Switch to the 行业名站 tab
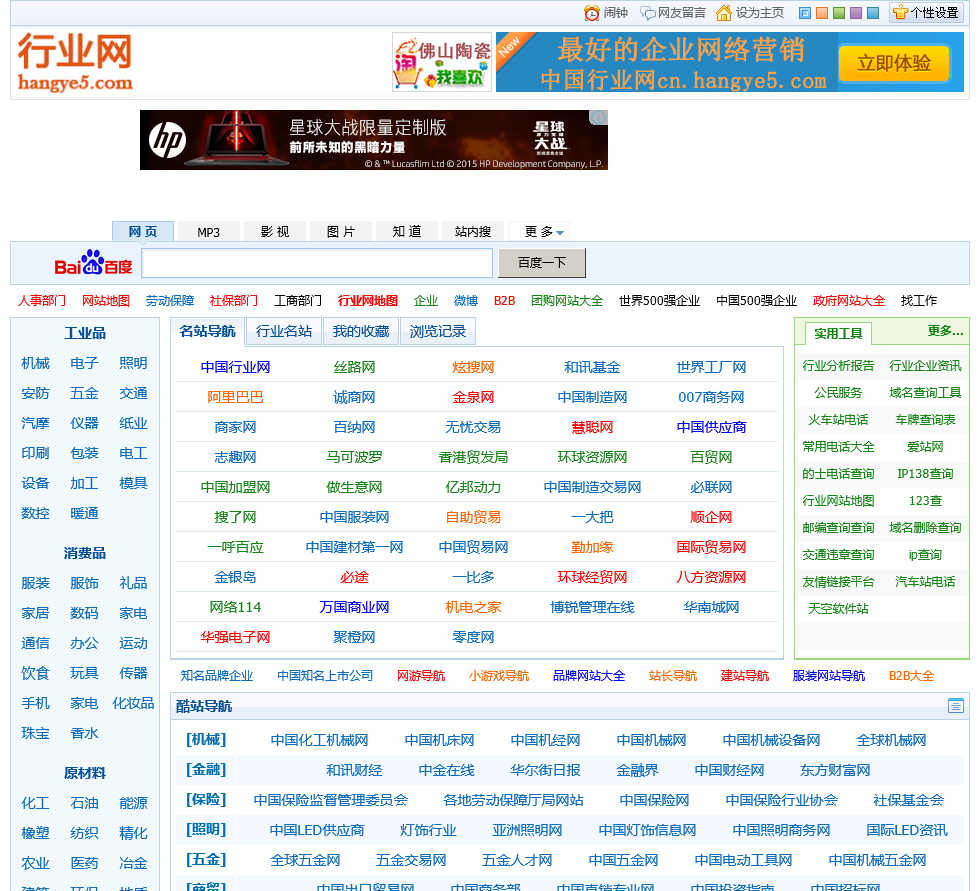The height and width of the screenshot is (891, 980). (x=284, y=331)
